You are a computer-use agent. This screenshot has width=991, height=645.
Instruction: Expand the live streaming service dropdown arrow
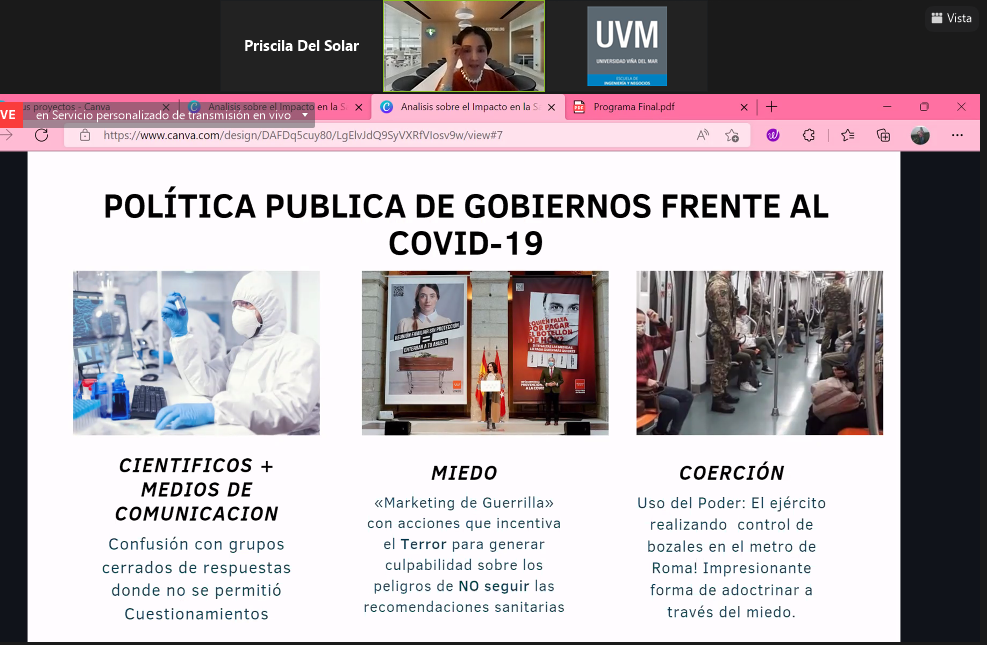point(305,116)
